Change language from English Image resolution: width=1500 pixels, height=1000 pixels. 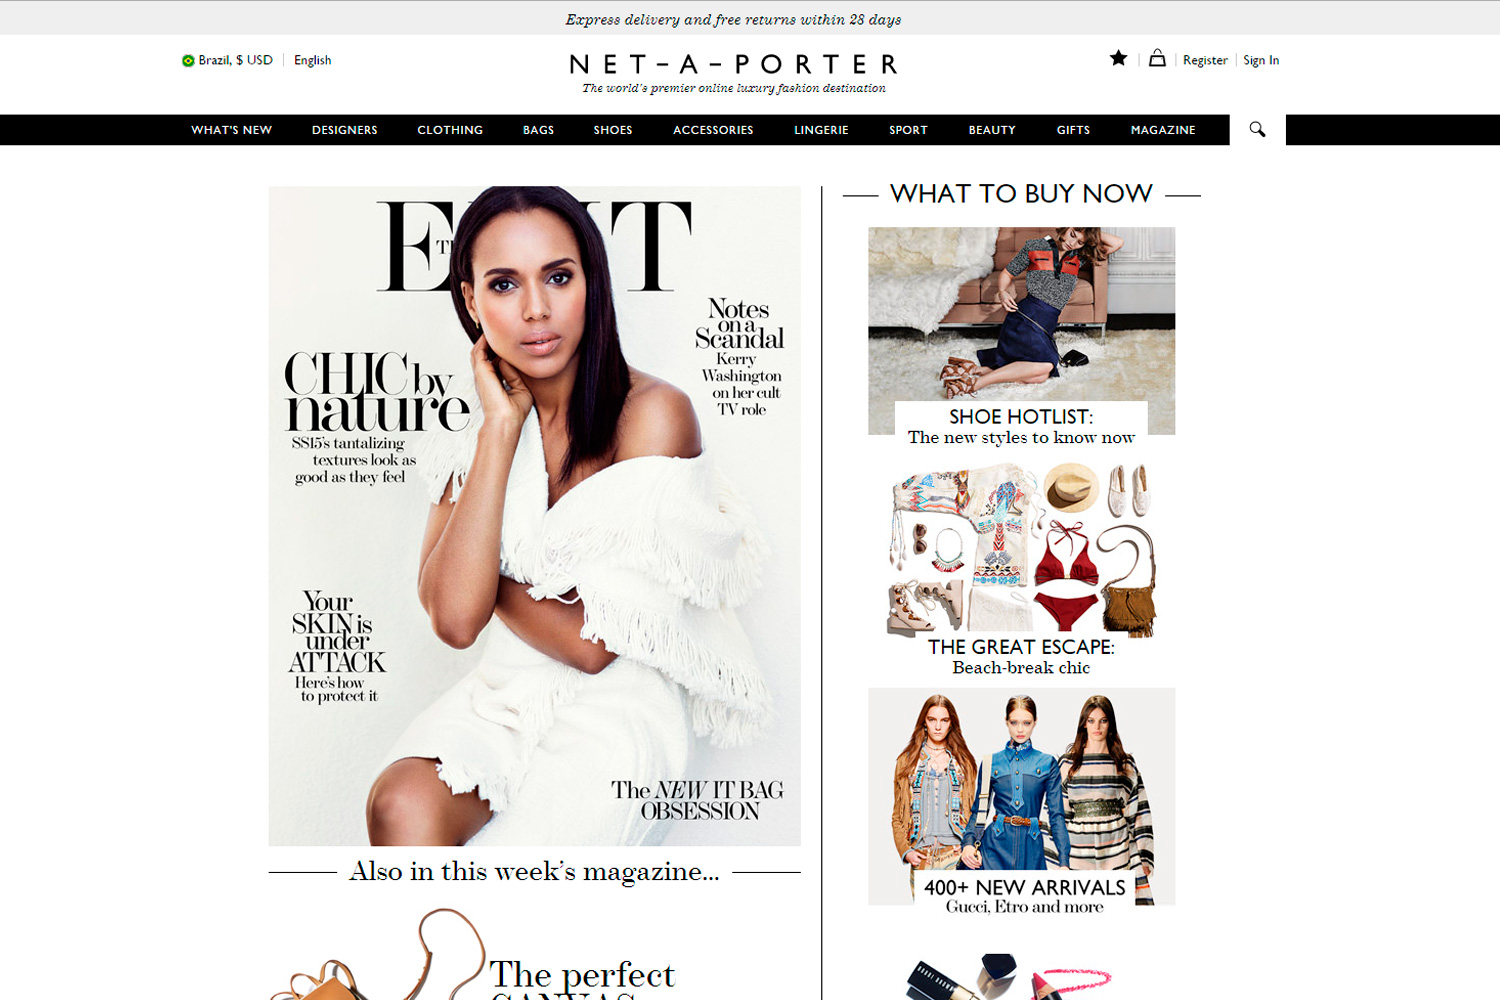[312, 60]
